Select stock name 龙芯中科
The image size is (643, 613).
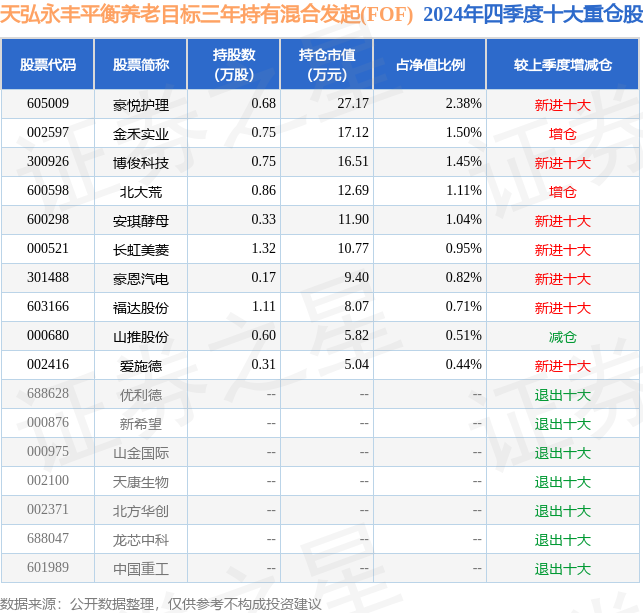click(x=141, y=540)
